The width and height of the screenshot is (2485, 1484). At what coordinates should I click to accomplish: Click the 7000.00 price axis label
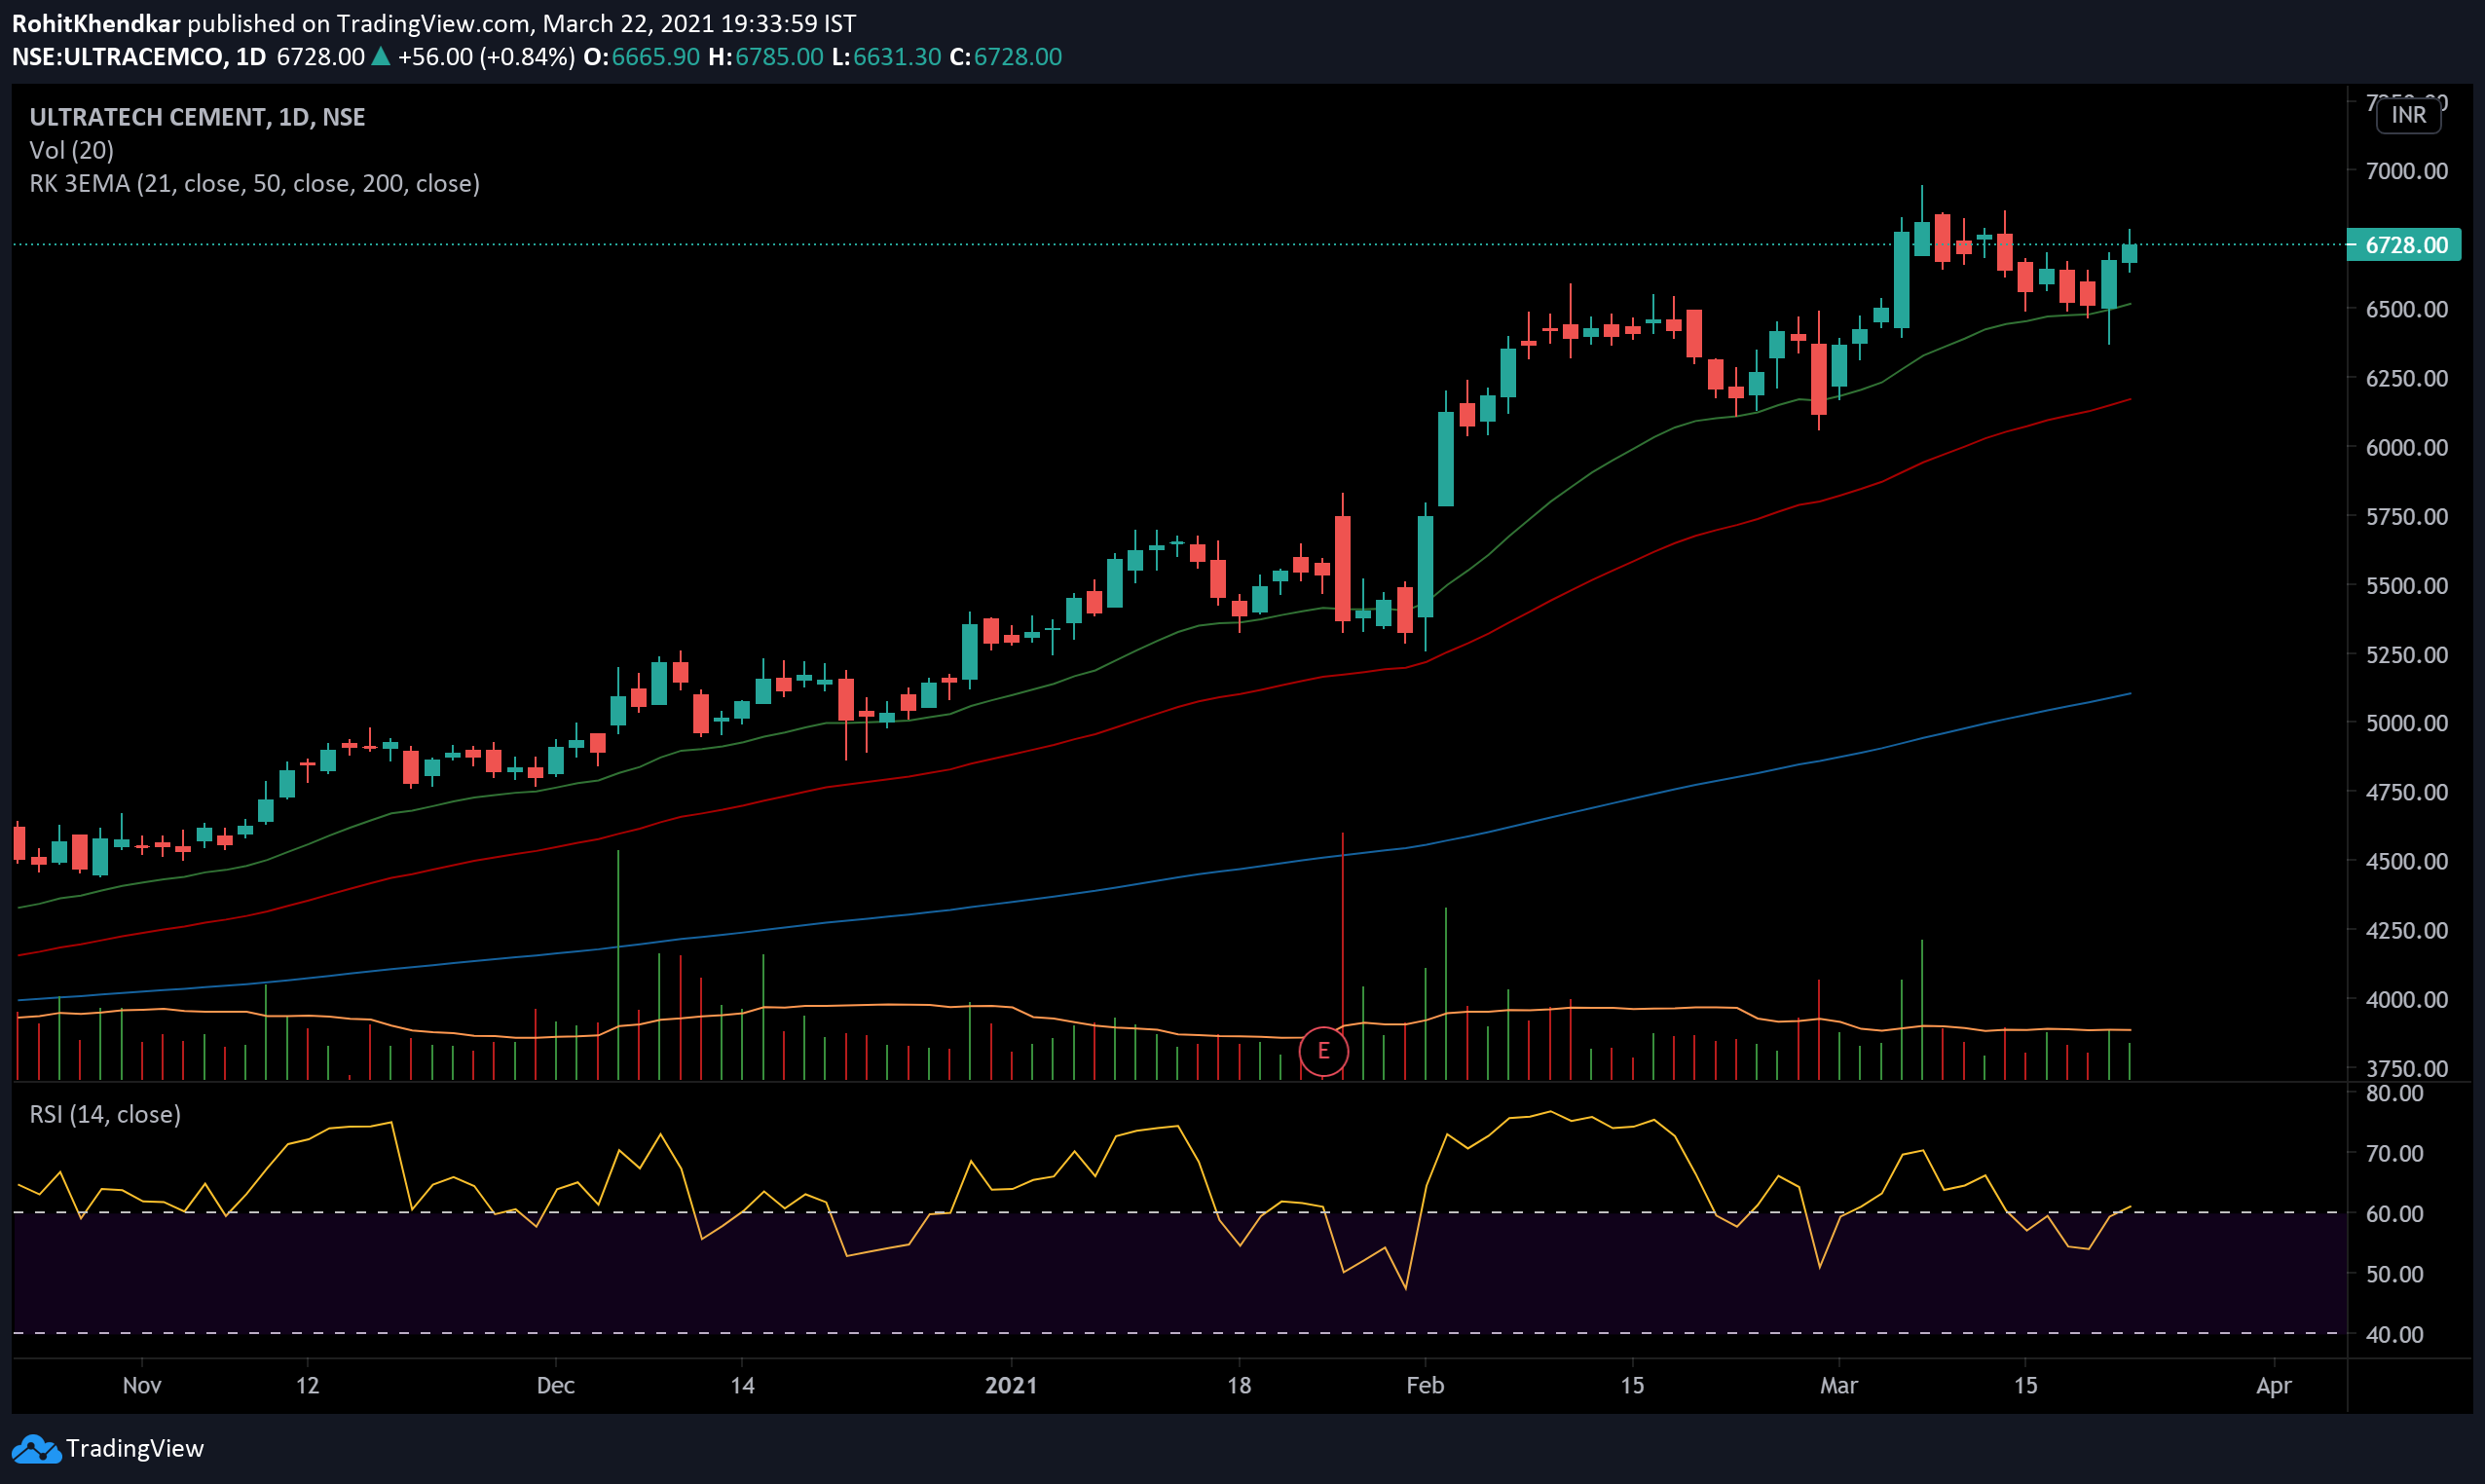pyautogui.click(x=2406, y=171)
